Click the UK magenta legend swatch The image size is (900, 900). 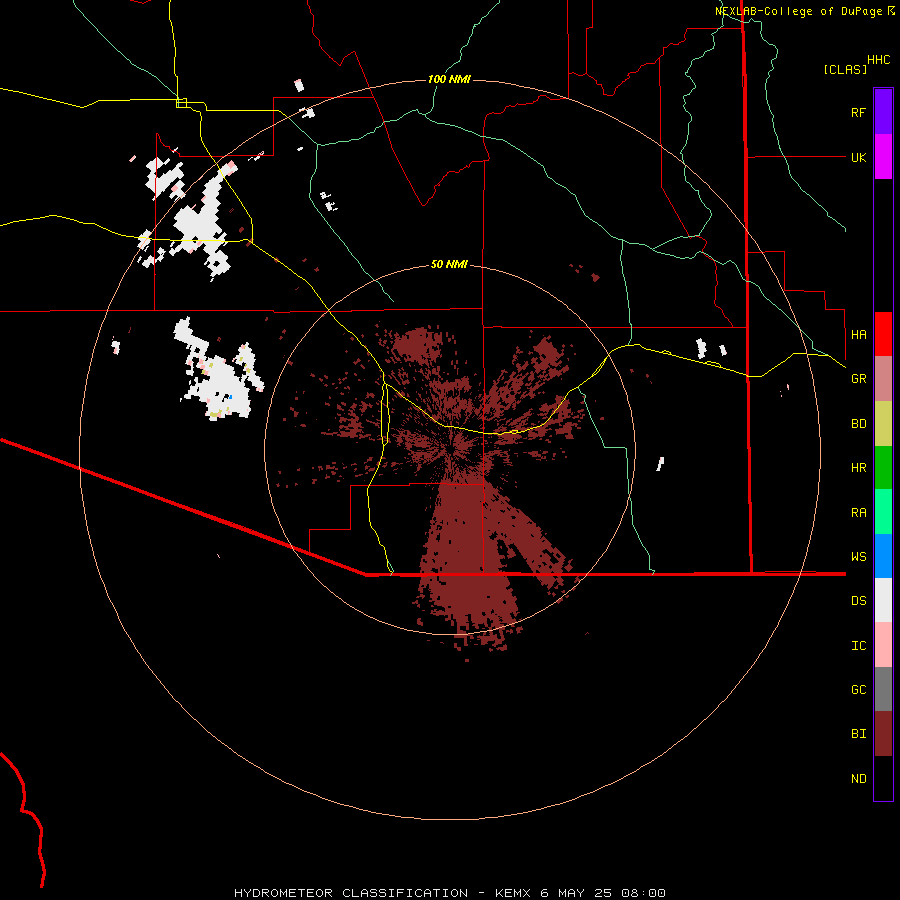click(883, 157)
